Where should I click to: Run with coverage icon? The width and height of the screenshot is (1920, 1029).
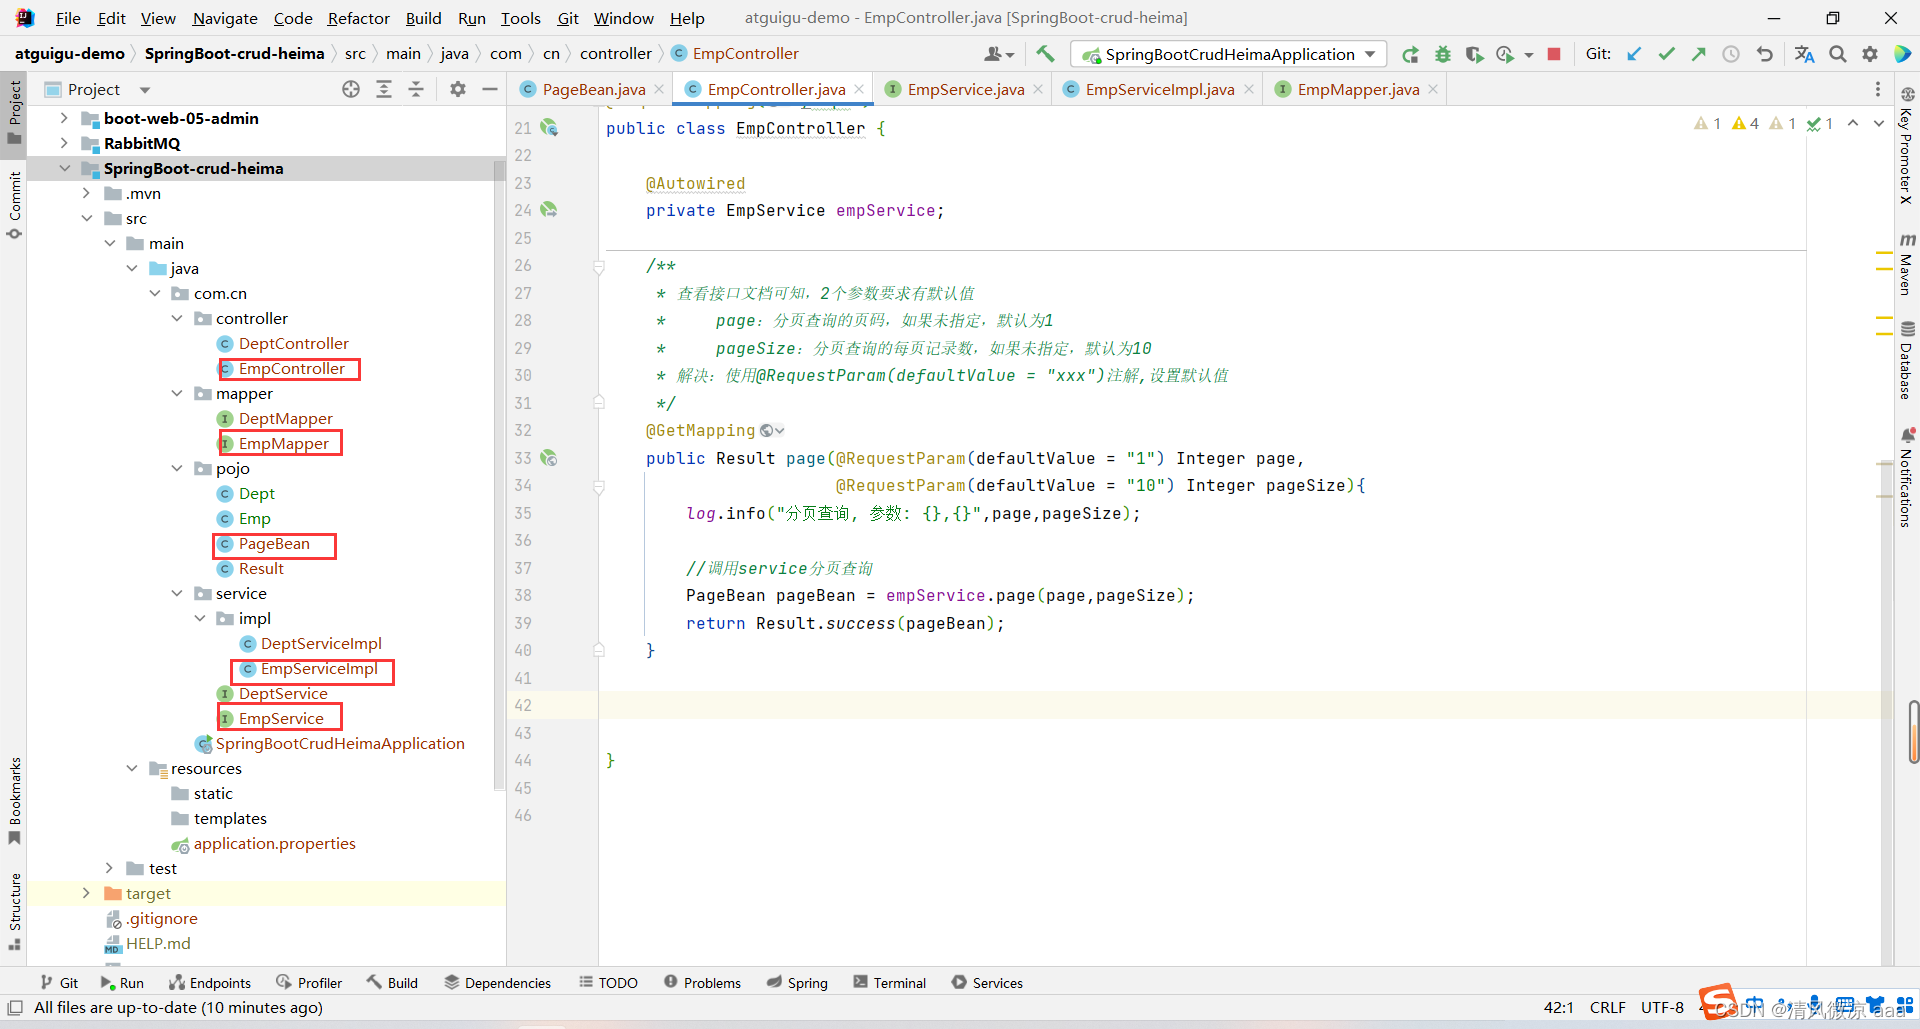pyautogui.click(x=1474, y=54)
